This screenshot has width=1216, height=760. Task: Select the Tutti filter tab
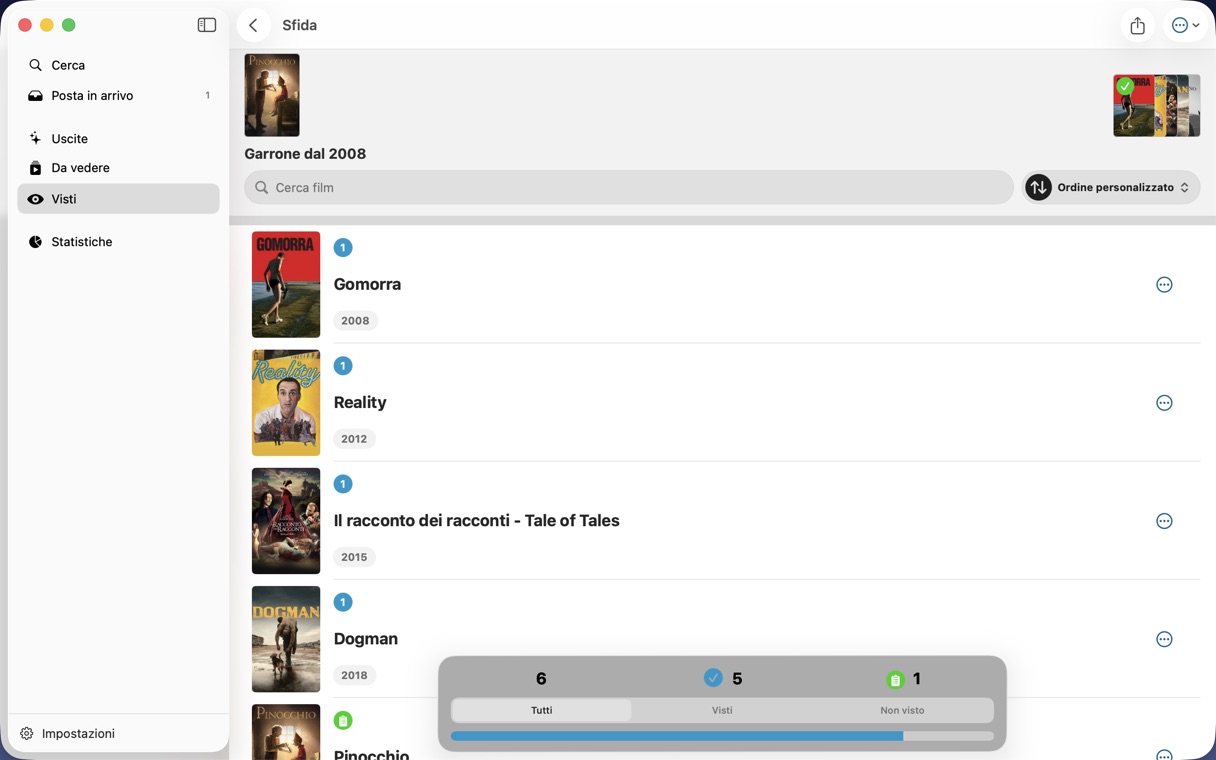pos(541,710)
